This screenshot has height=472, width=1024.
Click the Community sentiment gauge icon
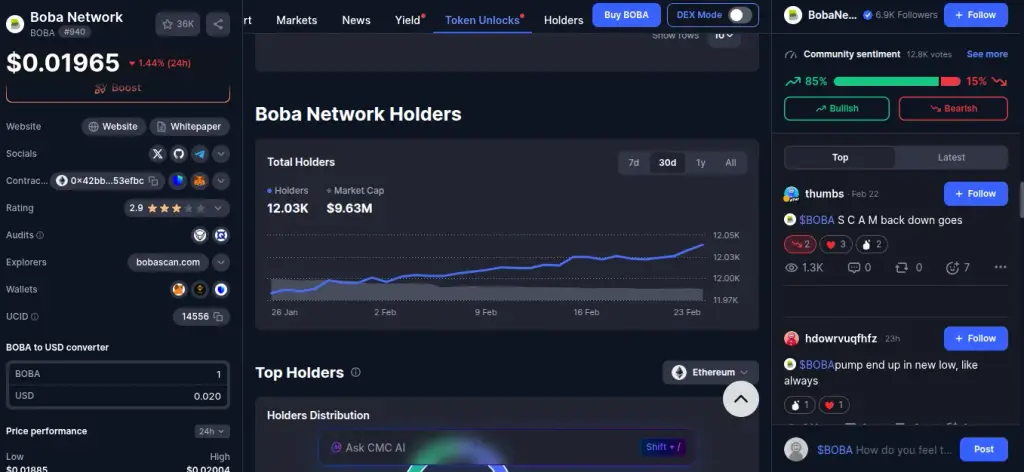(x=791, y=55)
